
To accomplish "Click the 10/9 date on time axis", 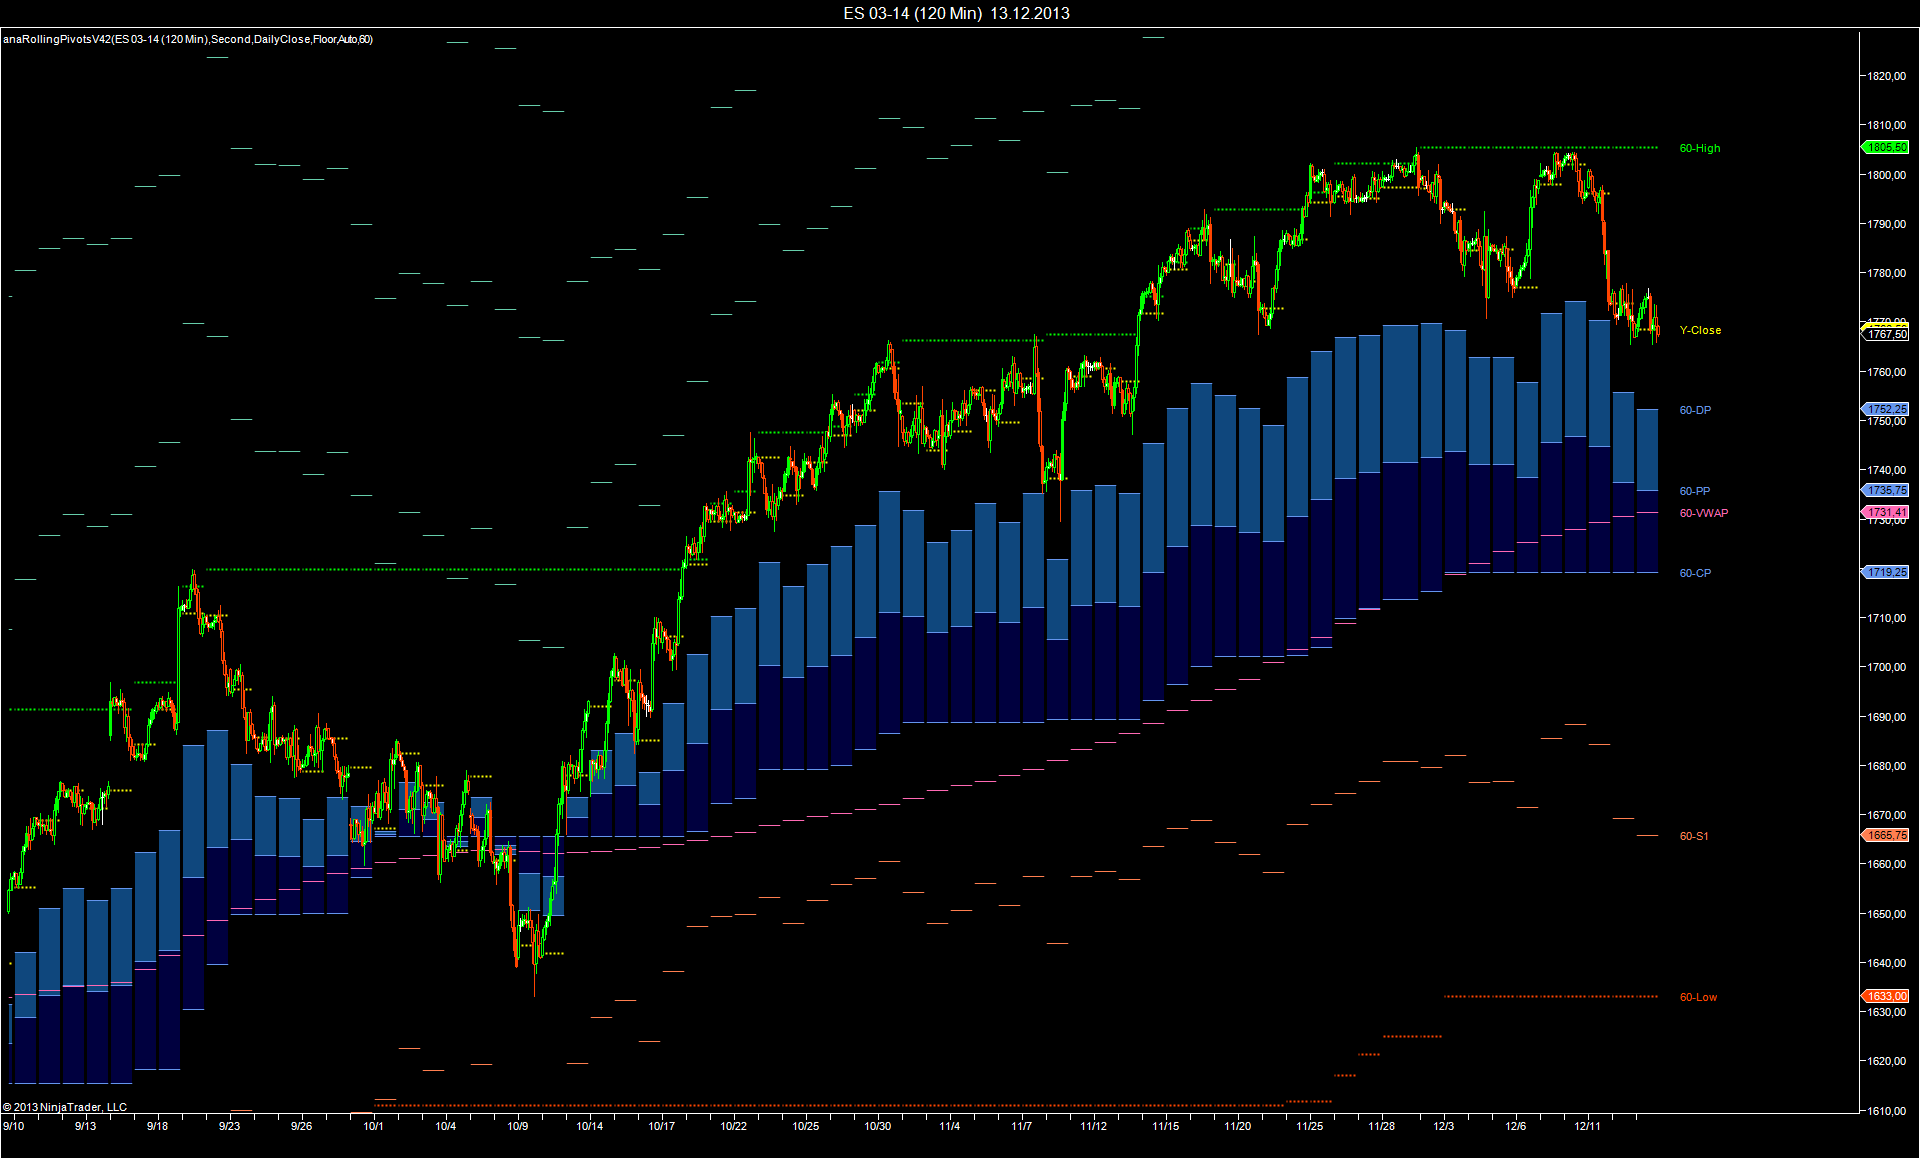I will (517, 1127).
